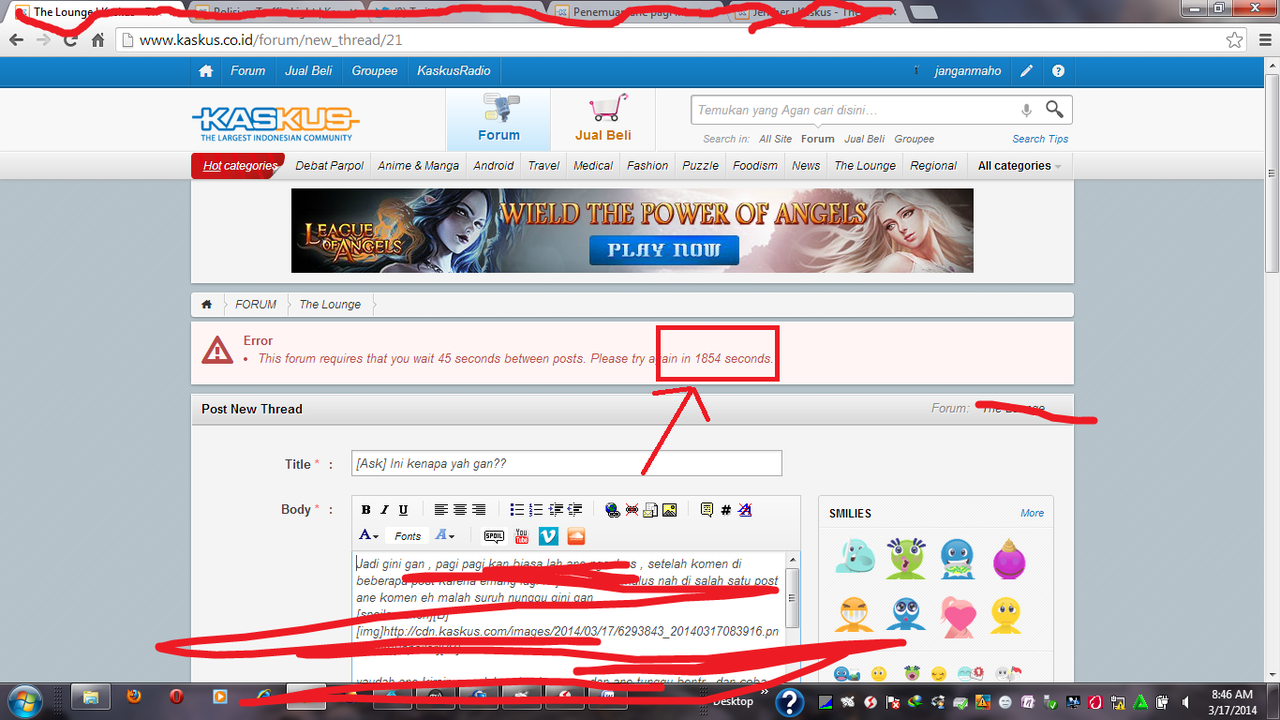Image resolution: width=1280 pixels, height=720 pixels.
Task: Insert the pink heart smiley
Action: click(x=960, y=617)
